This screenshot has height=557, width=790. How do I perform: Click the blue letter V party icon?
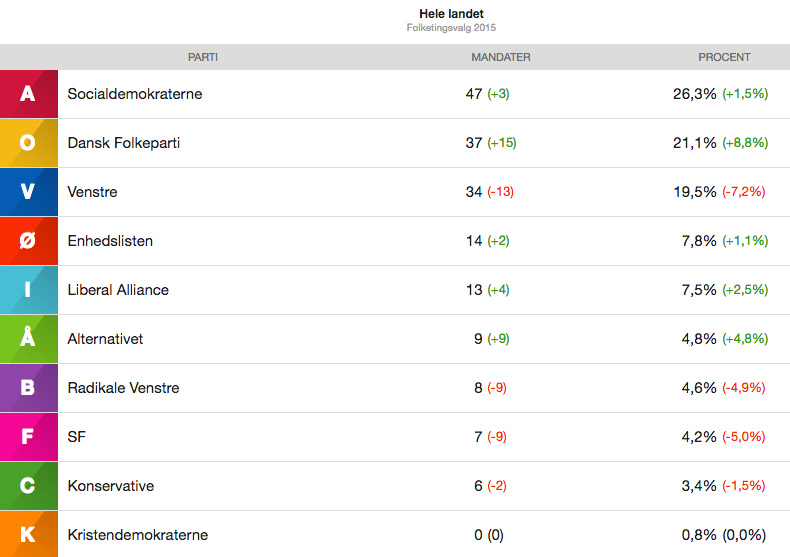(28, 192)
